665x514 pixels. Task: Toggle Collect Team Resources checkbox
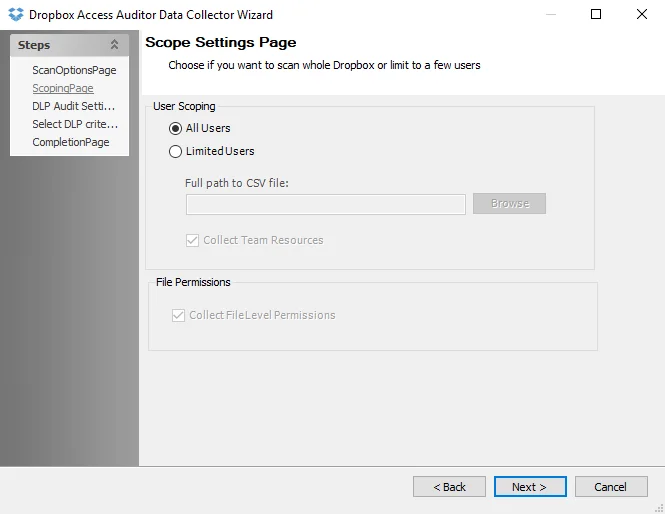tap(192, 240)
